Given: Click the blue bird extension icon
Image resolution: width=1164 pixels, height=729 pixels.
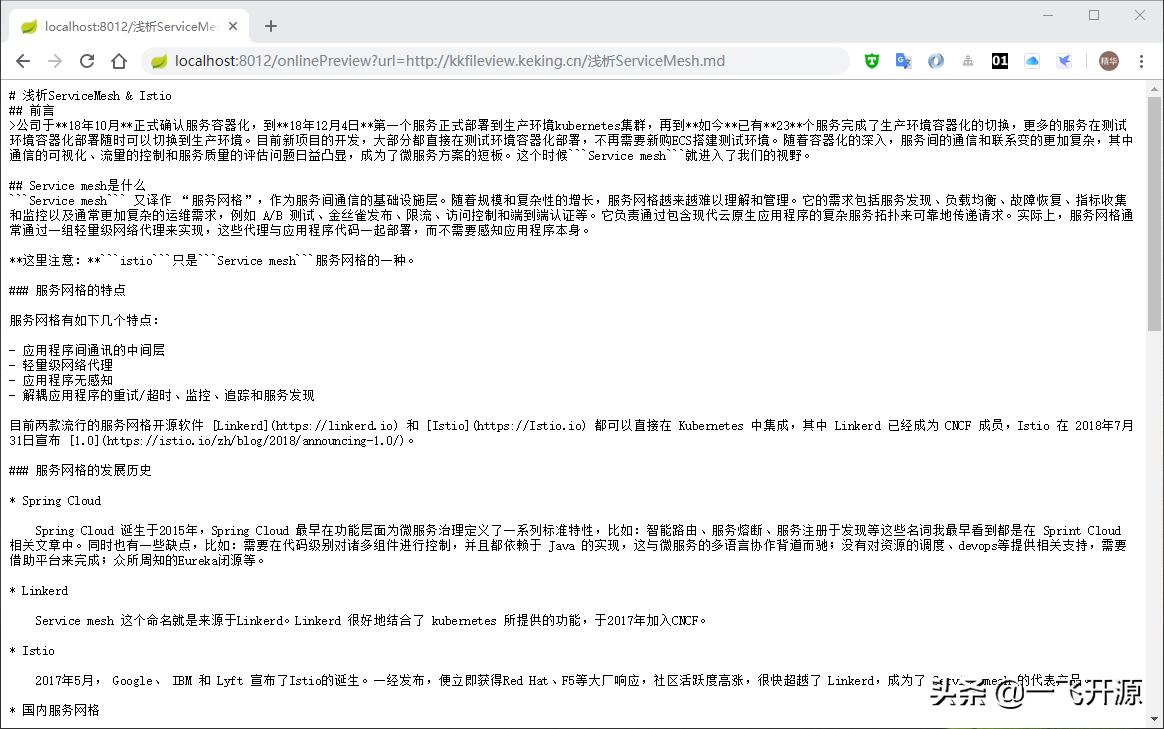Looking at the screenshot, I should pos(1064,61).
